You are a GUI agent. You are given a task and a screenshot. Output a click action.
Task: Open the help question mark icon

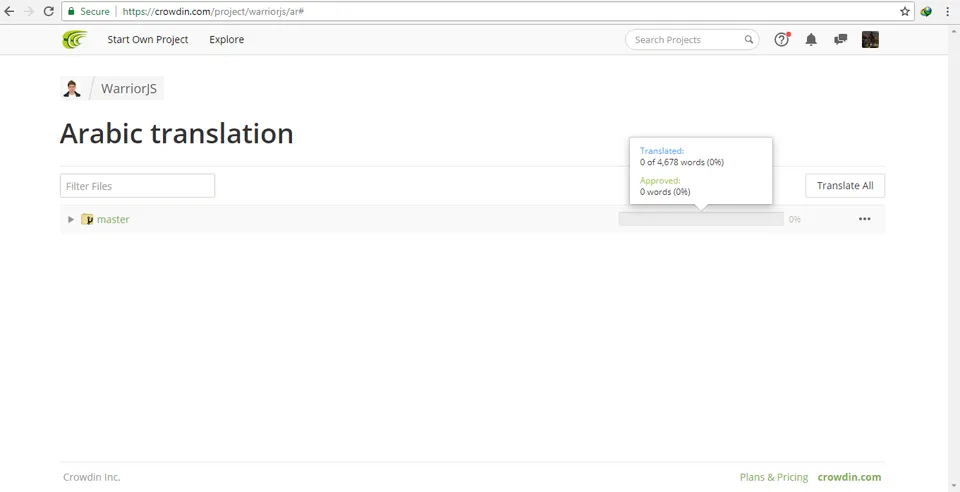[x=782, y=40]
